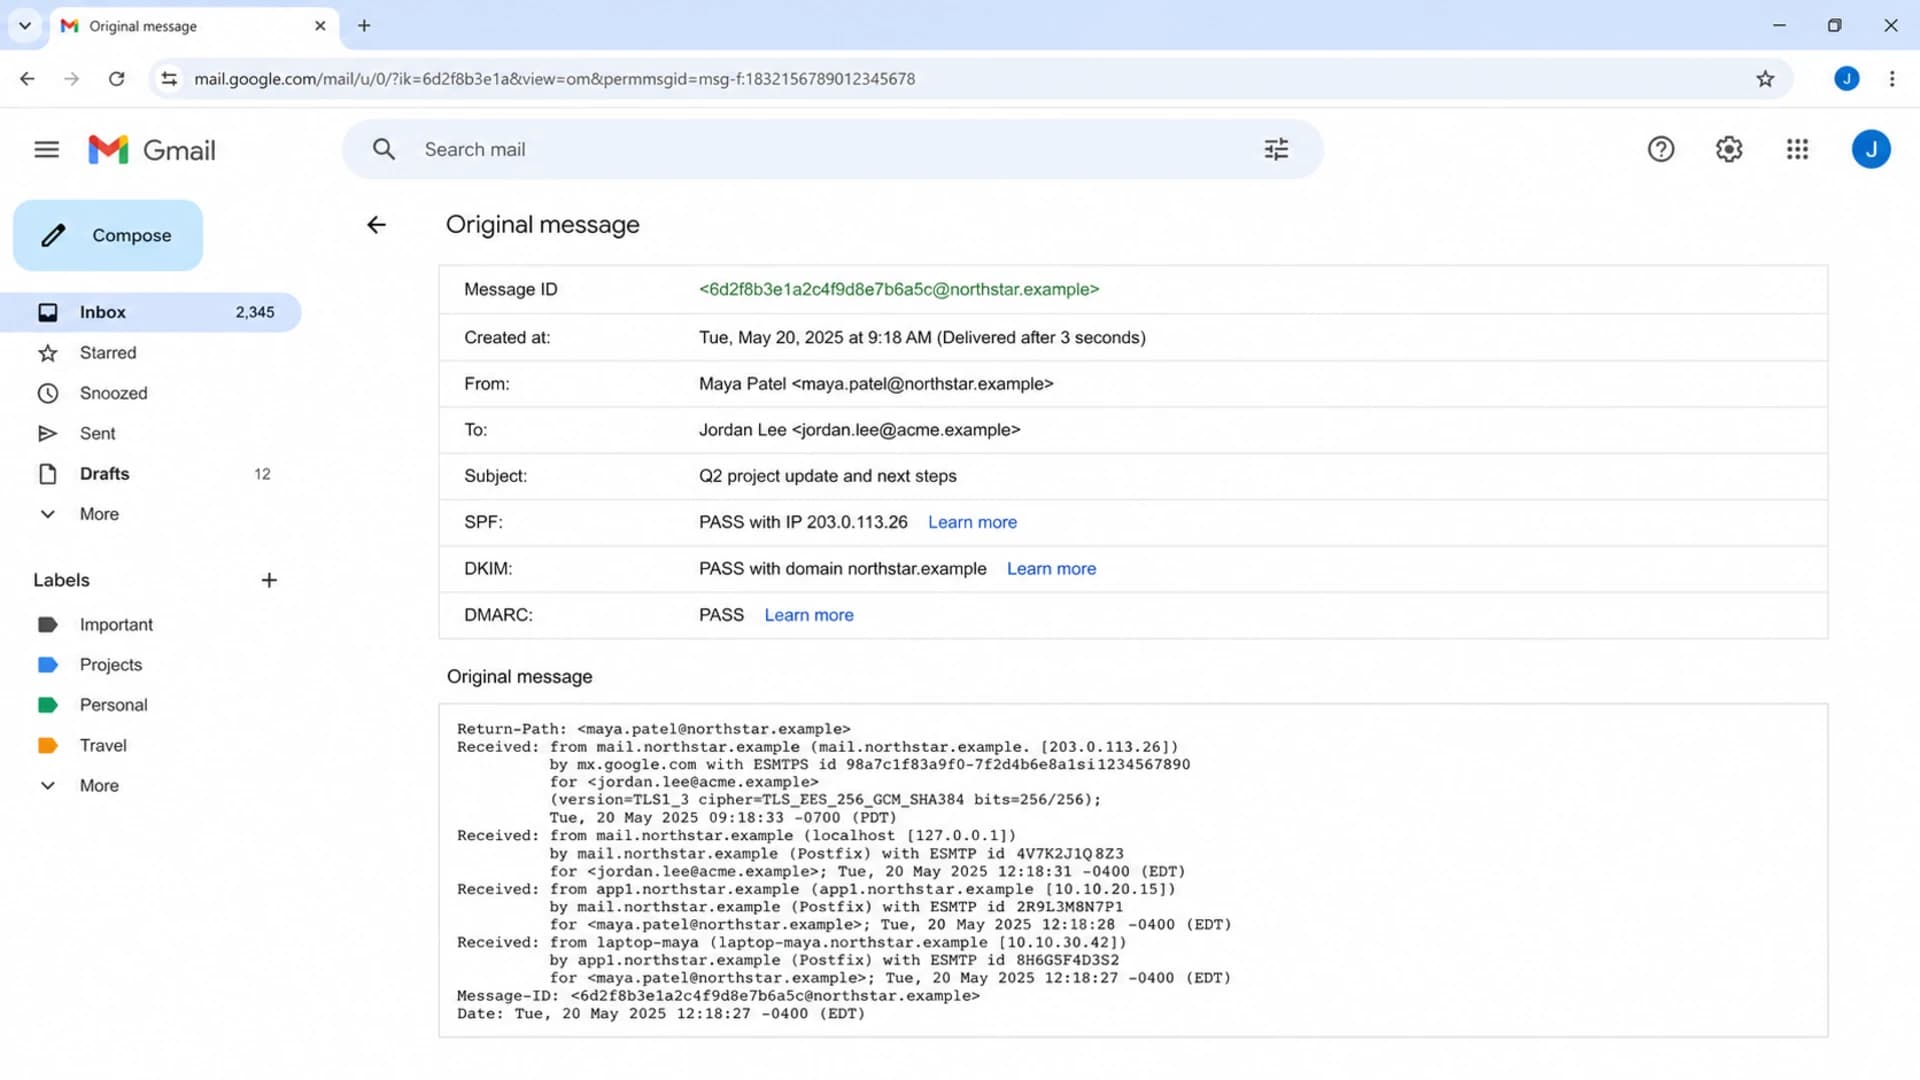Screen dimensions: 1920x1080
Task: Click the browser back arrow
Action: [27, 79]
